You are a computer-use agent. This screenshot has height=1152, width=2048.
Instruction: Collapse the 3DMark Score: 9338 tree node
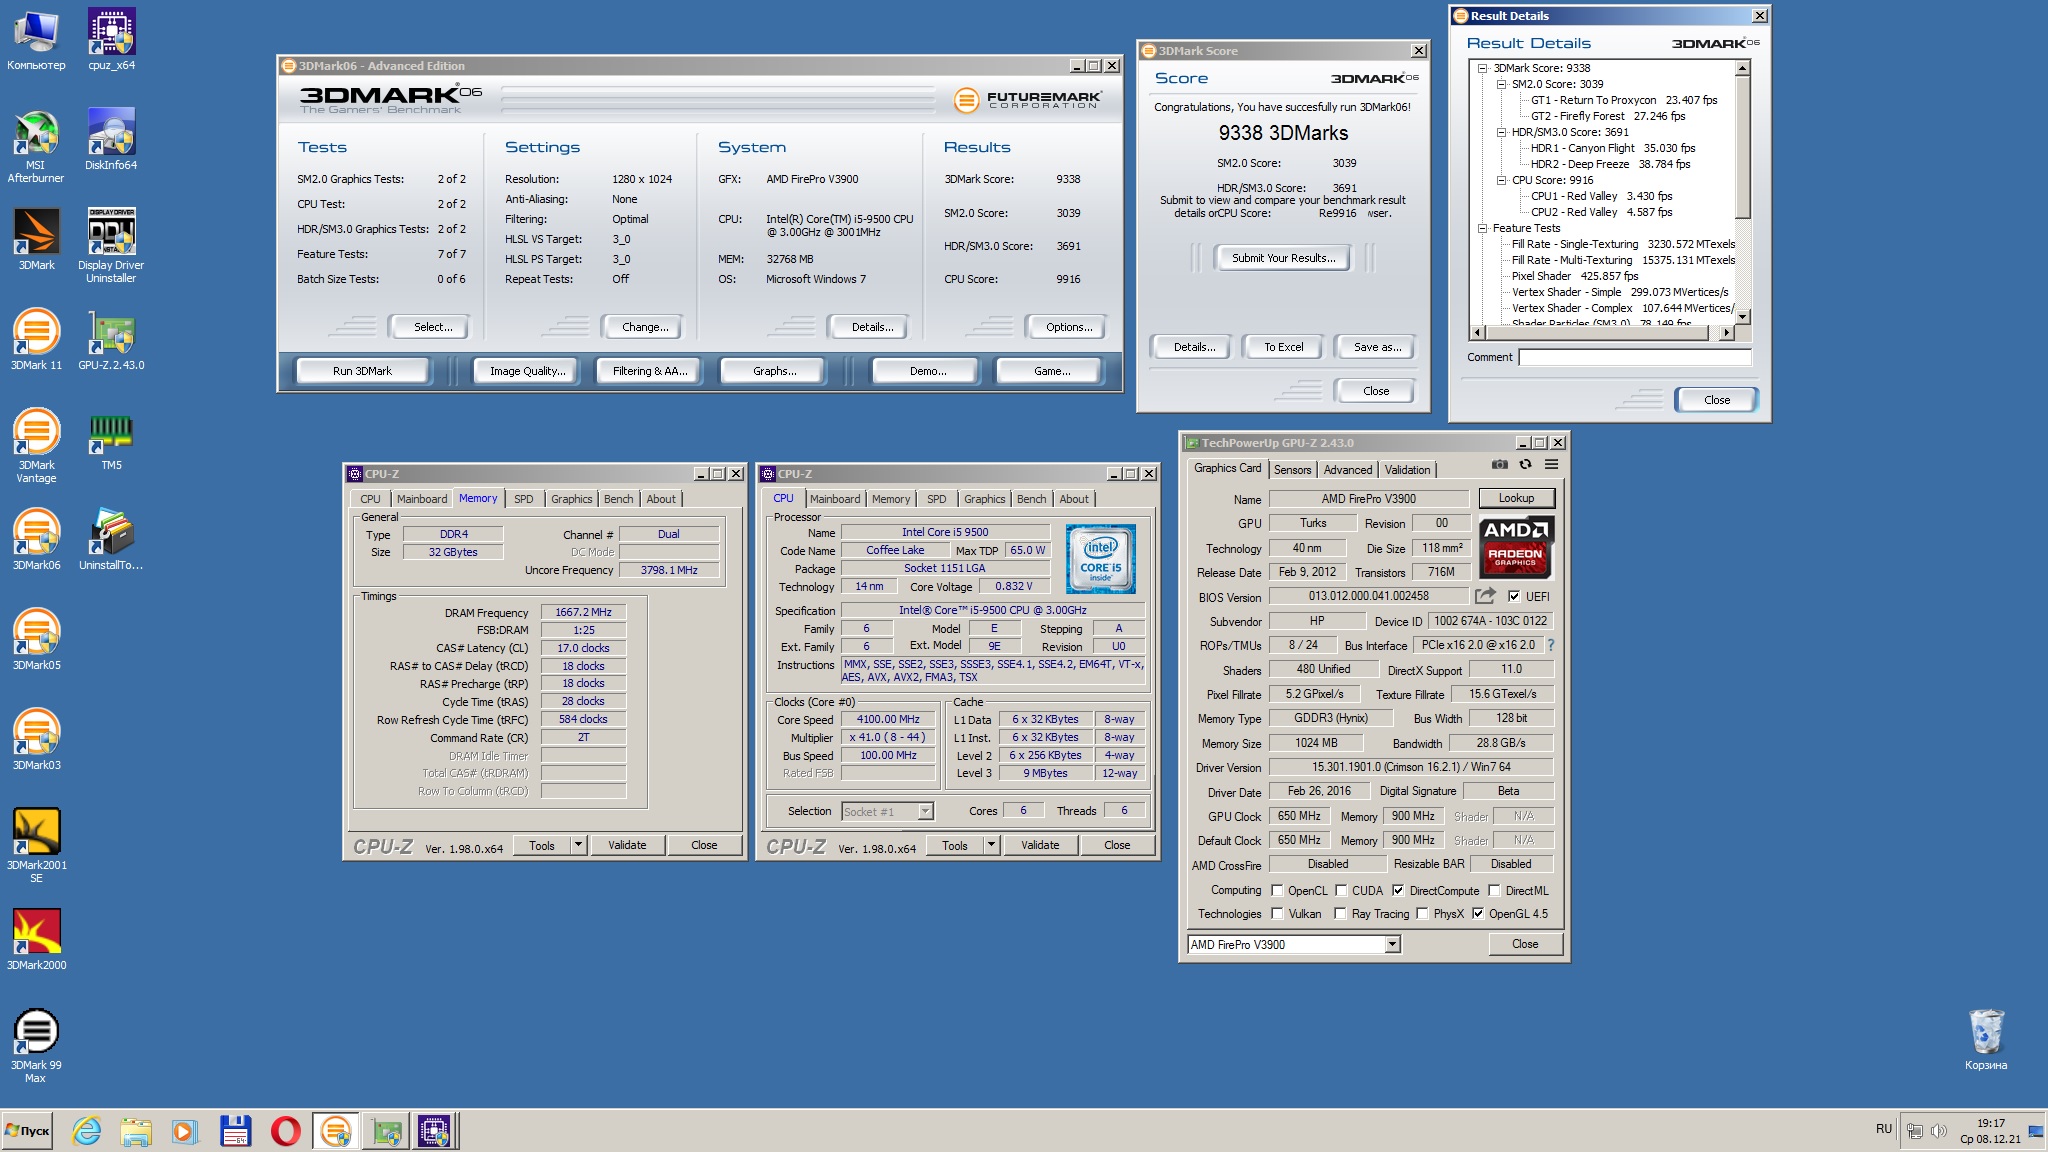click(1483, 68)
